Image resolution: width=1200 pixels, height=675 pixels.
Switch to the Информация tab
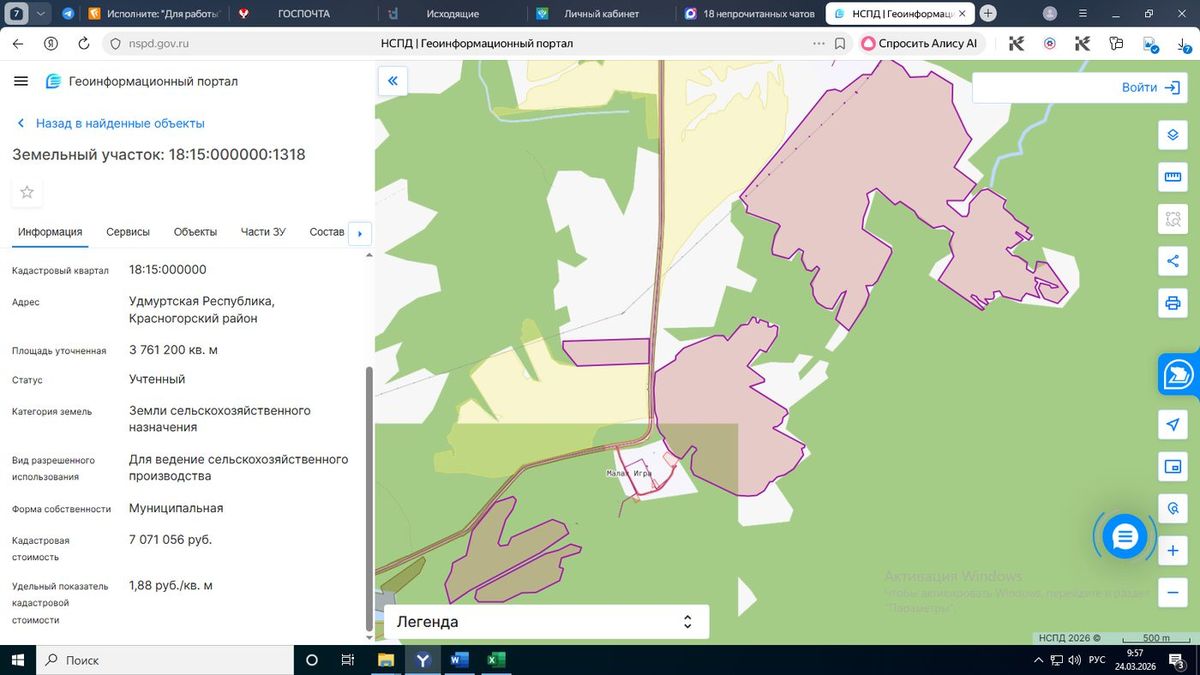pos(50,232)
